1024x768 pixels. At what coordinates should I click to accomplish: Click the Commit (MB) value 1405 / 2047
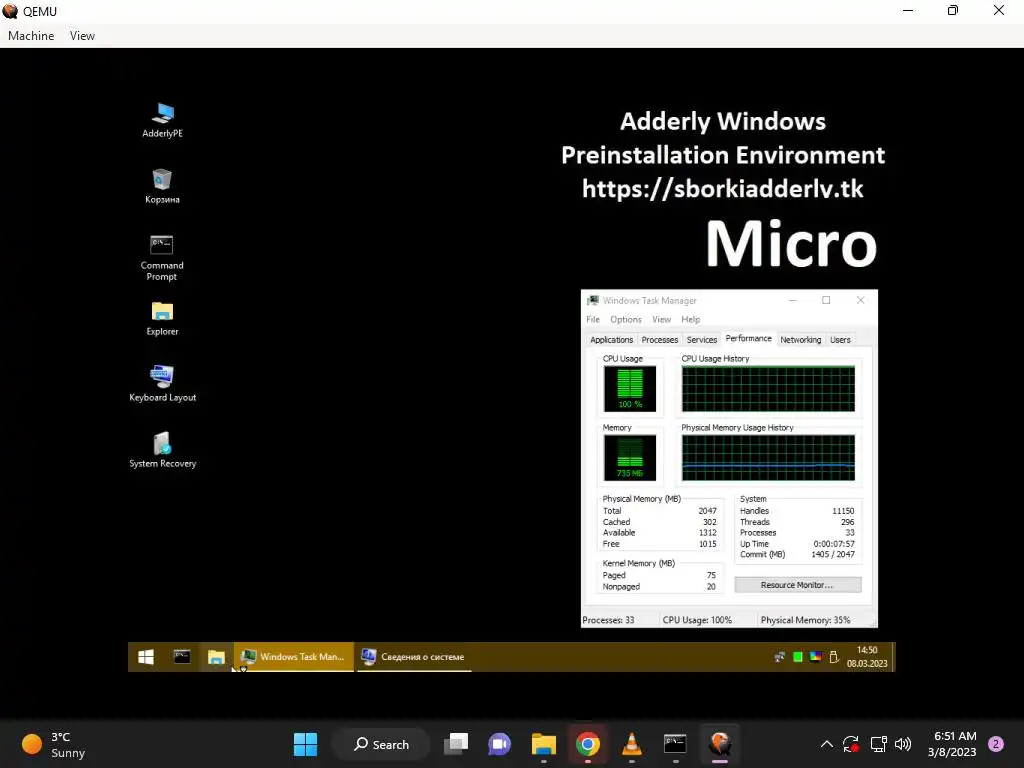tap(833, 554)
